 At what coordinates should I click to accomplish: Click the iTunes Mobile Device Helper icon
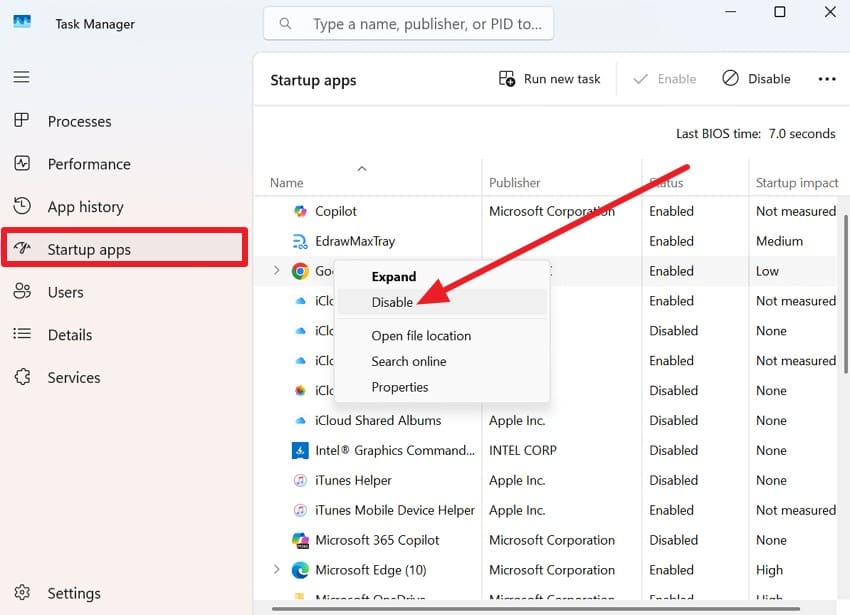[x=298, y=510]
